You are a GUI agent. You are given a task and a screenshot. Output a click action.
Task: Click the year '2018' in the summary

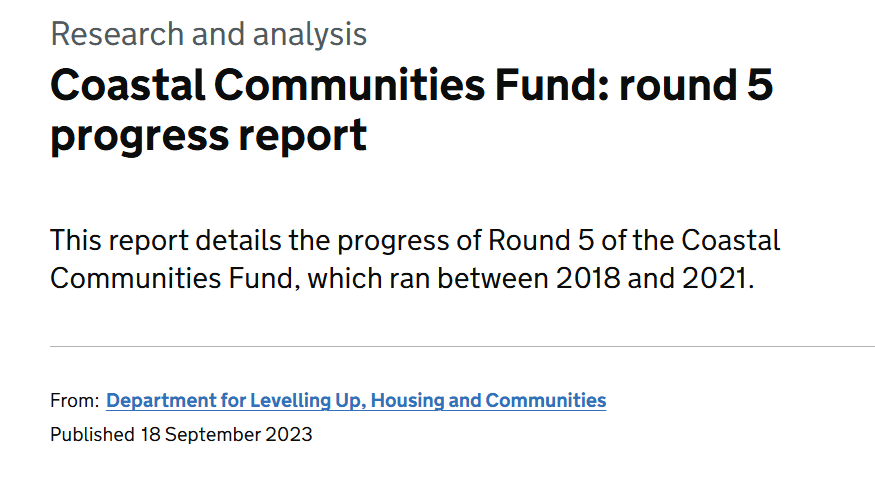point(588,278)
